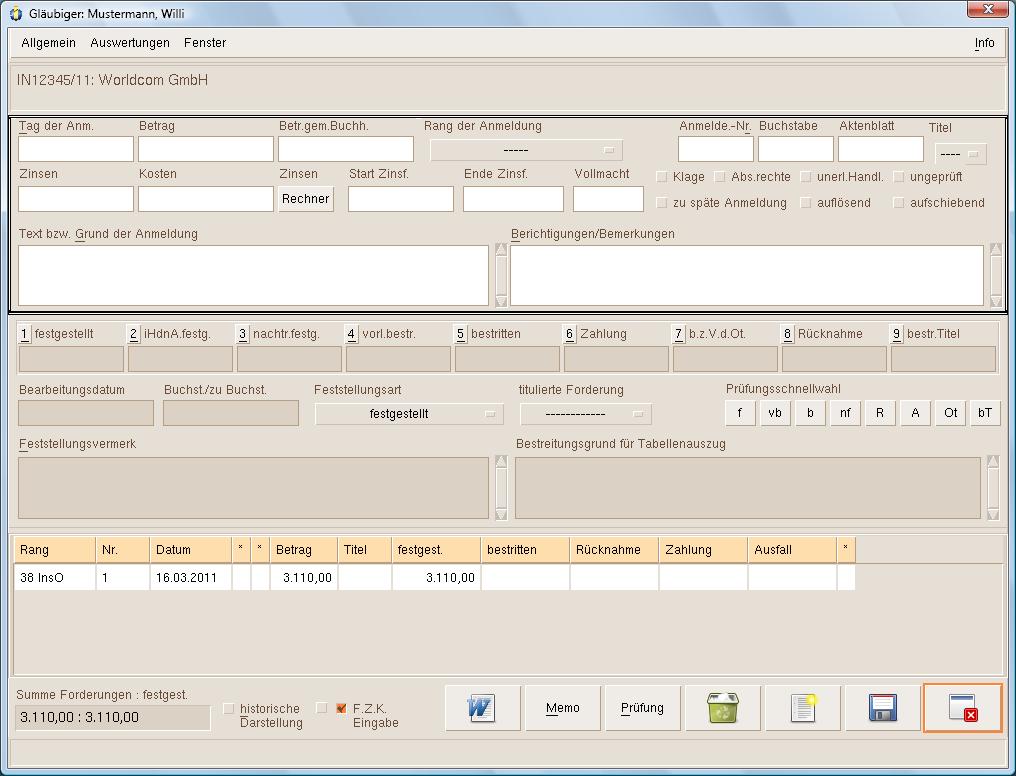Uncheck the ticked F.Z.K. Eingabe checkbox

pos(341,709)
